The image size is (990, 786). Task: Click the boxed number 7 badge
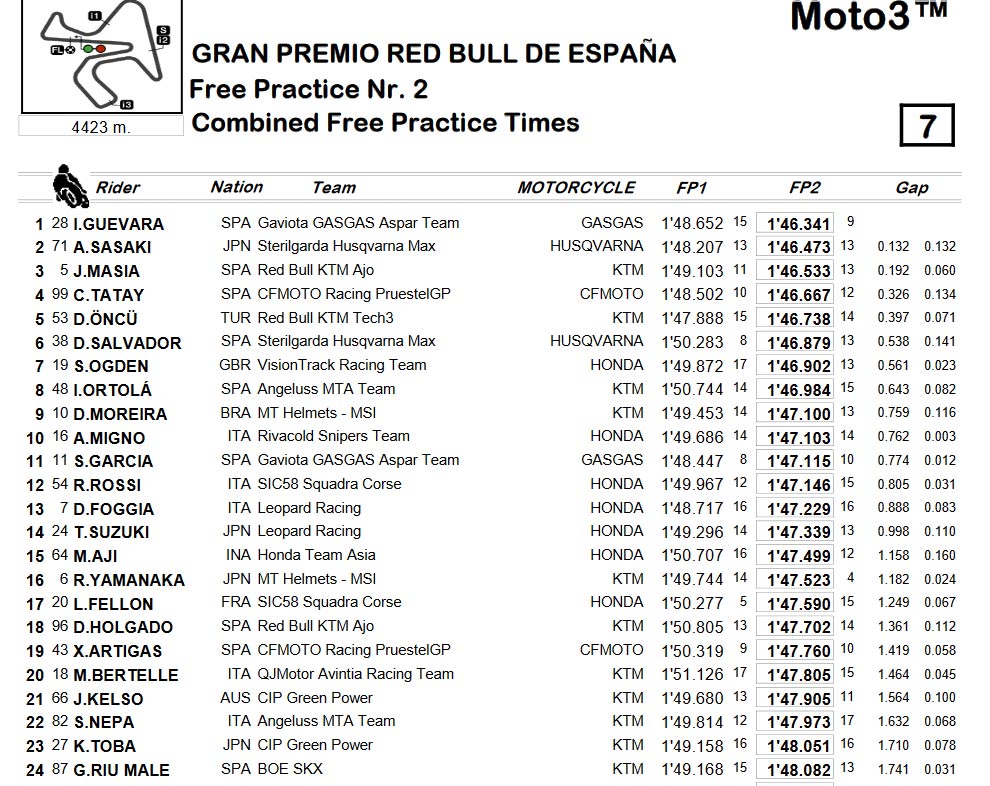point(926,125)
